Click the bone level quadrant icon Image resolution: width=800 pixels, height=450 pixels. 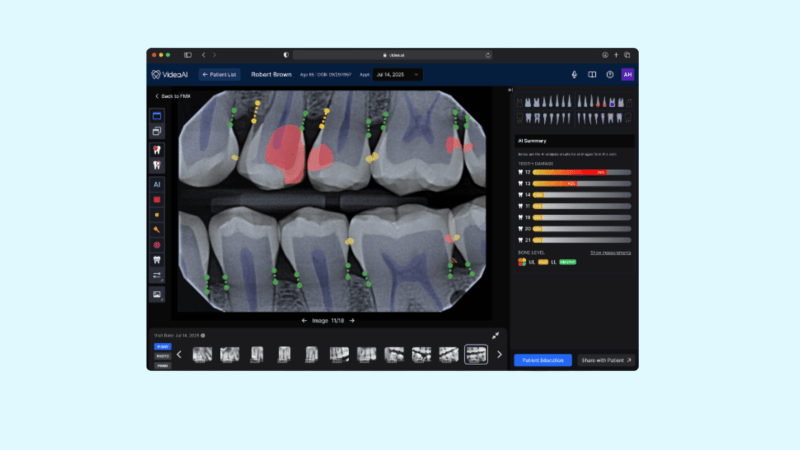coord(522,262)
